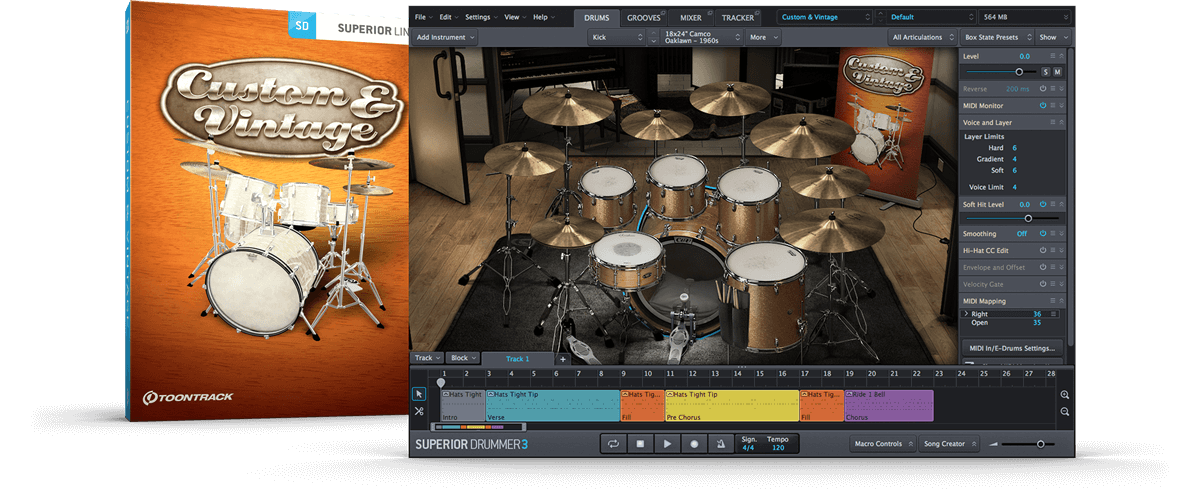Open the All Articulations dropdown
The height and width of the screenshot is (493, 1200).
click(921, 37)
